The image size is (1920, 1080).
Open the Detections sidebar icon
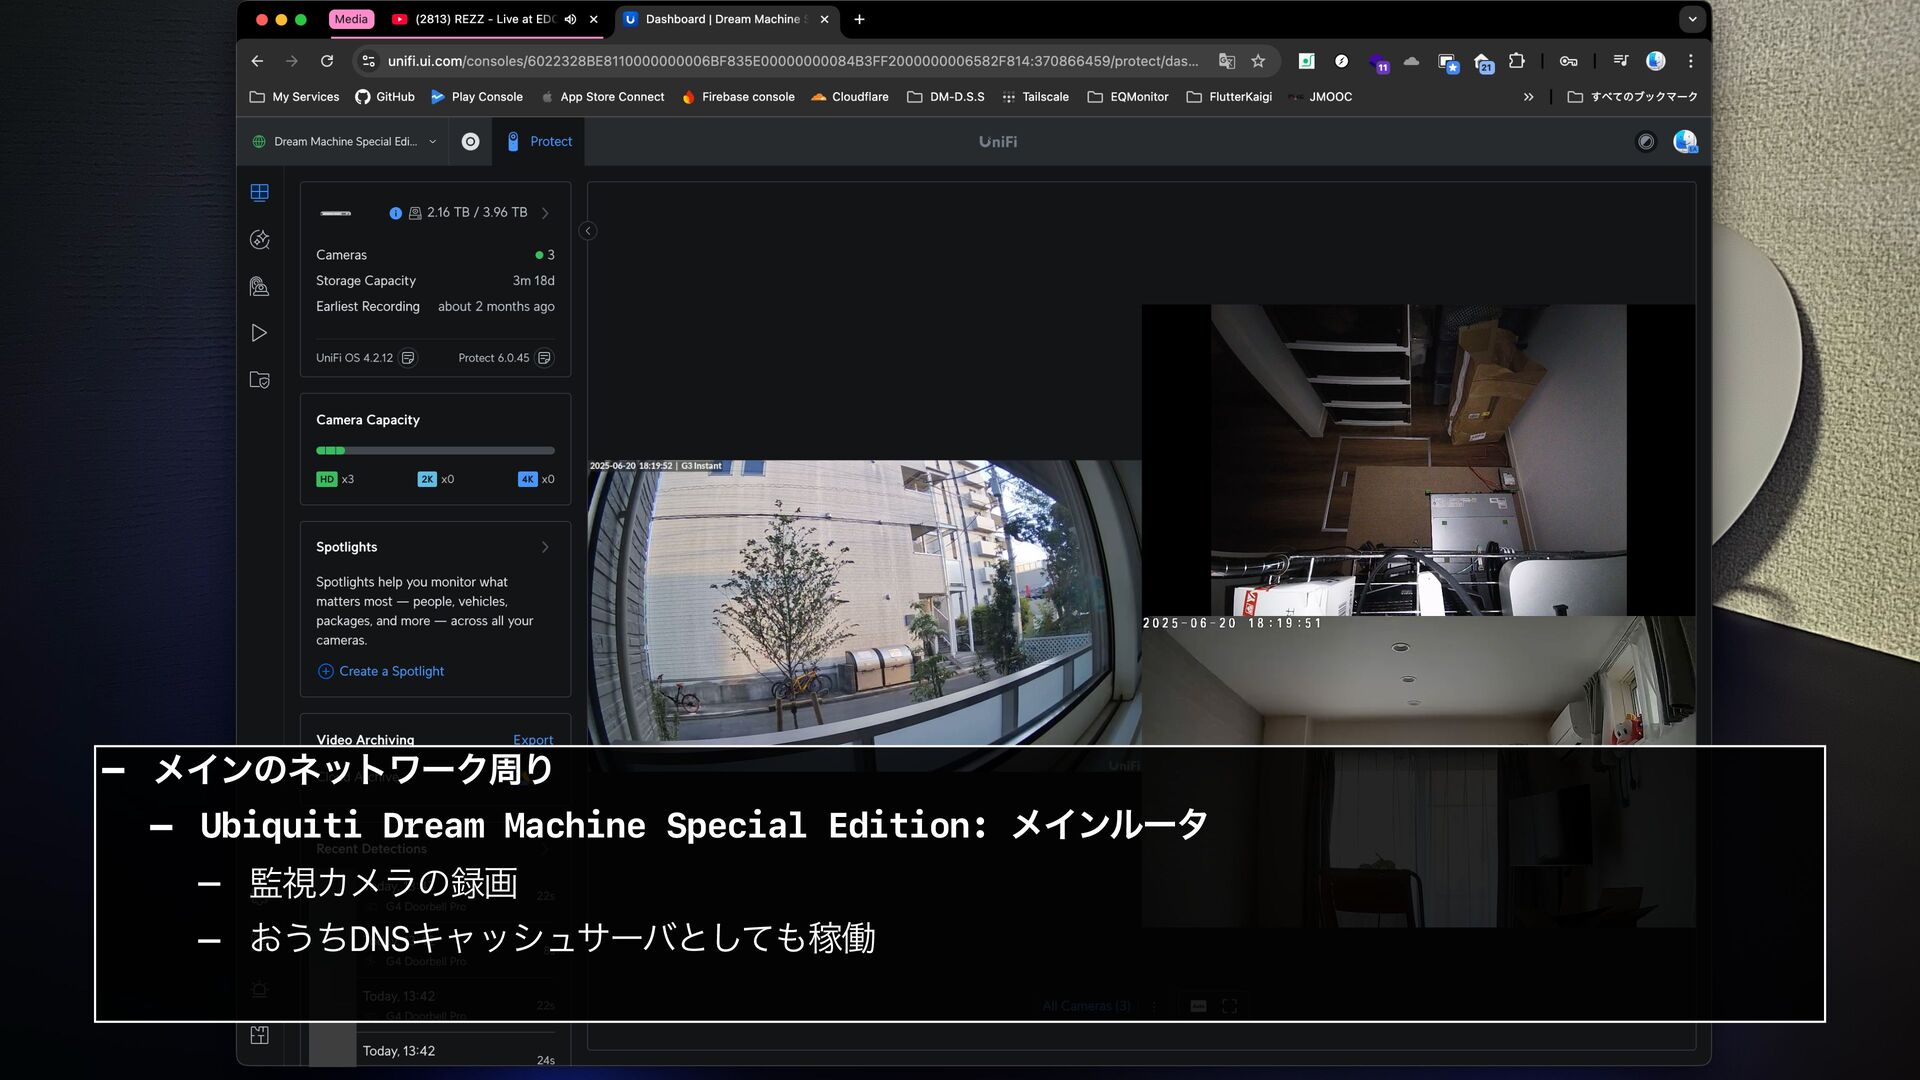click(x=259, y=239)
